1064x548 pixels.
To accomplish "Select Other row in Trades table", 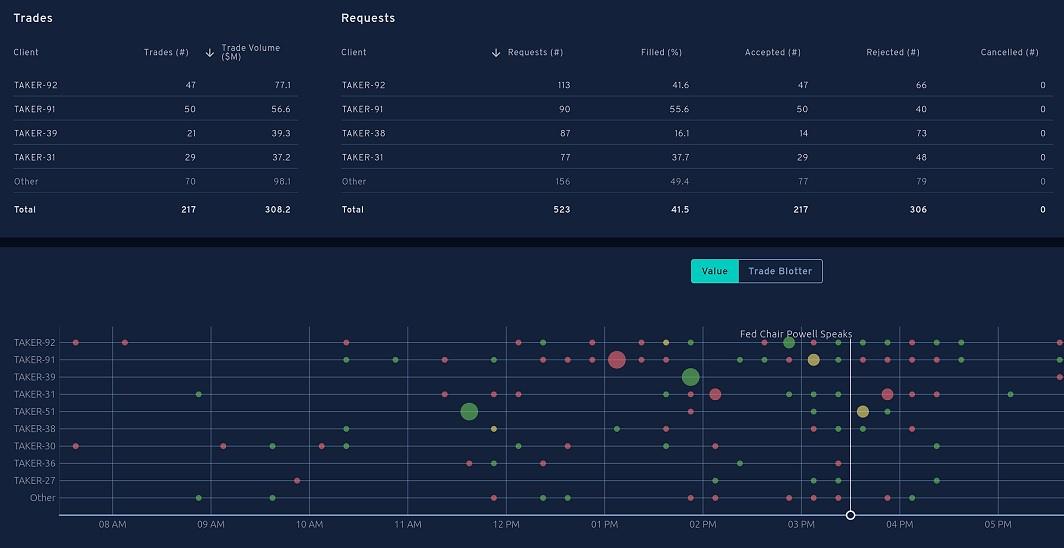I will coord(155,181).
